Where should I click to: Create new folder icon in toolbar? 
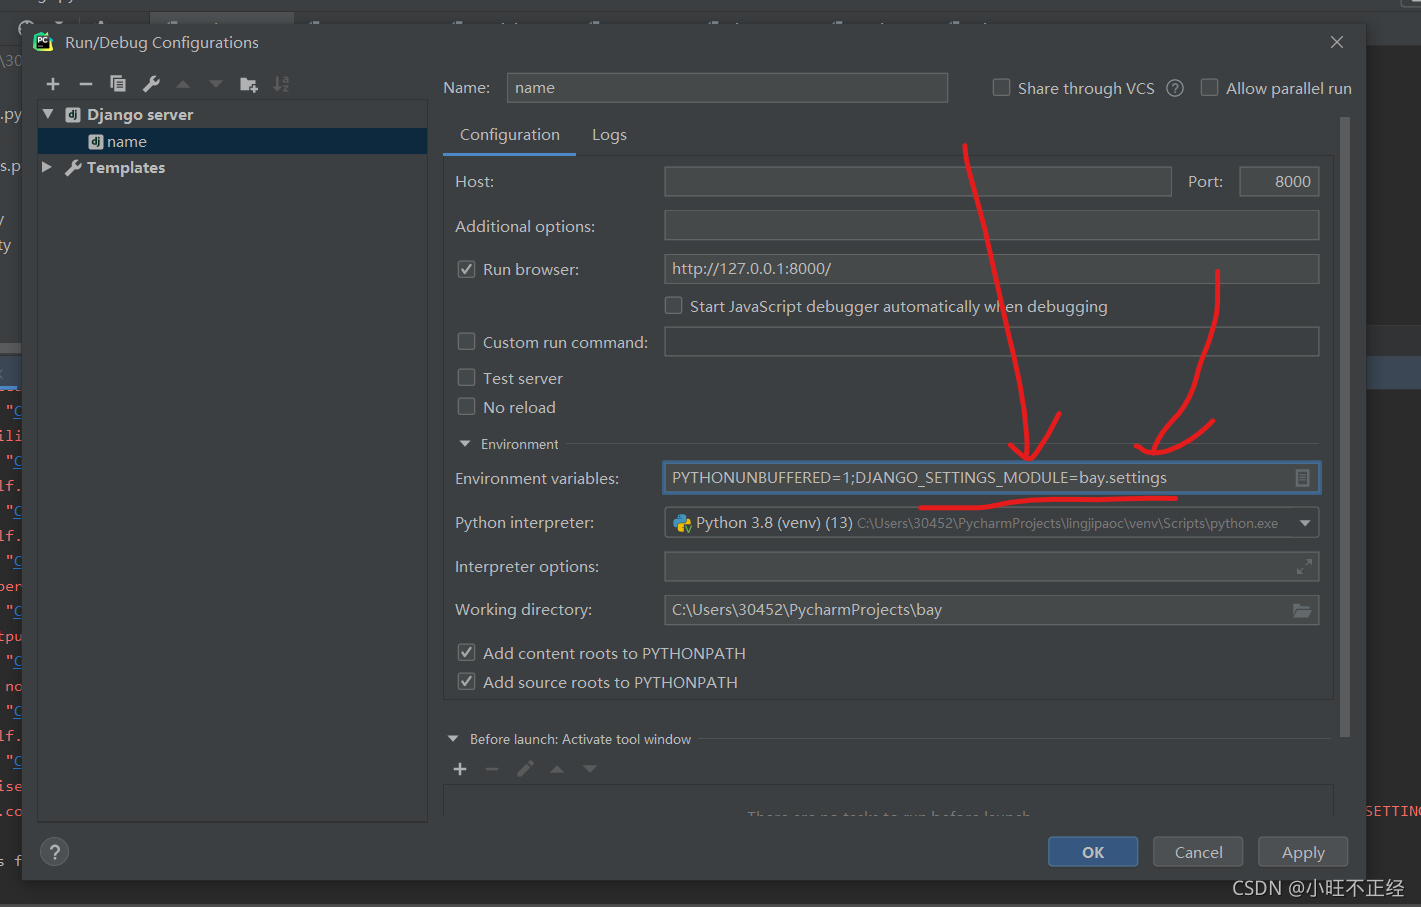point(249,84)
